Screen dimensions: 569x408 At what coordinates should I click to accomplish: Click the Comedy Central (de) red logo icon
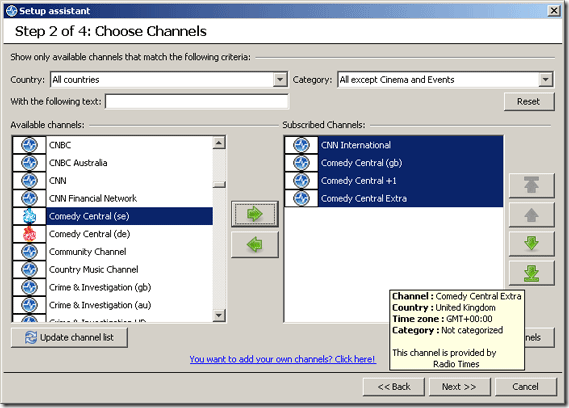29,234
